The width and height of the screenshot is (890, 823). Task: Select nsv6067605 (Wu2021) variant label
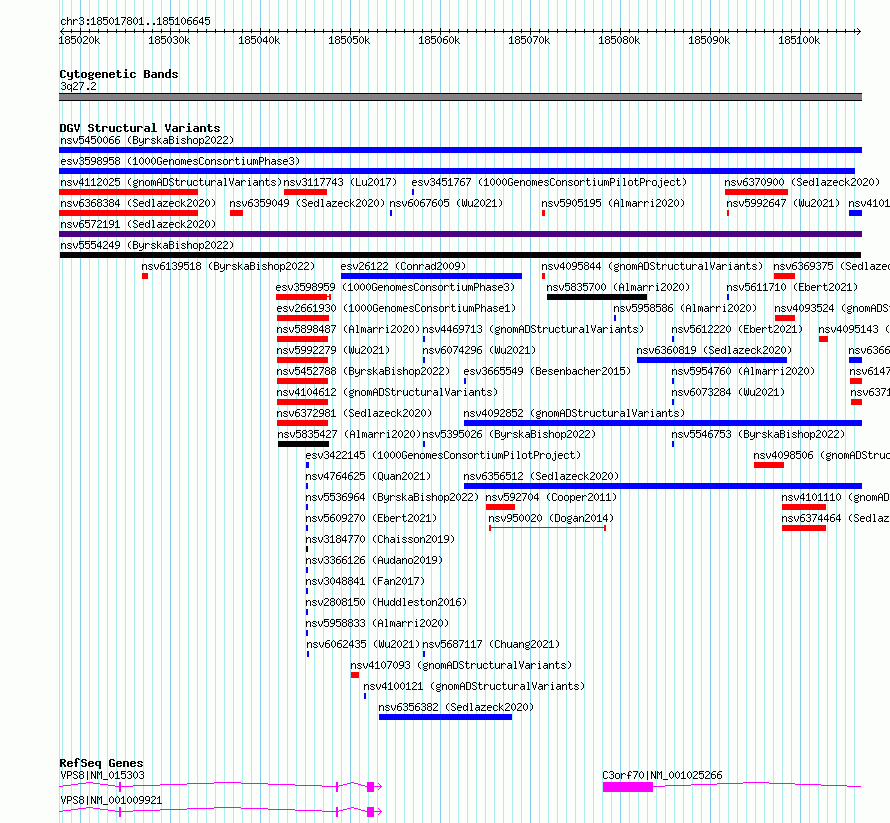click(446, 203)
